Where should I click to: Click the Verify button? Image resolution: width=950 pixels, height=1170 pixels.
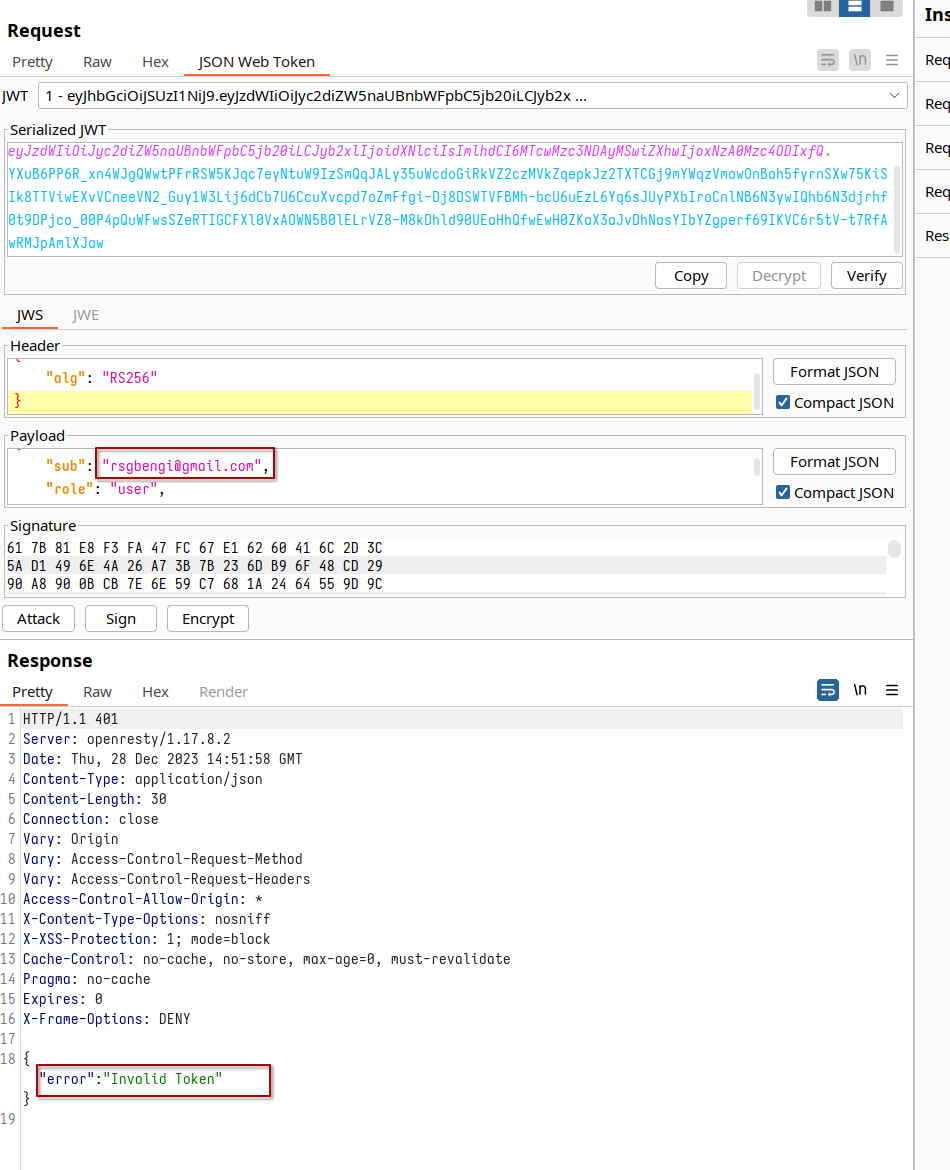(x=866, y=276)
